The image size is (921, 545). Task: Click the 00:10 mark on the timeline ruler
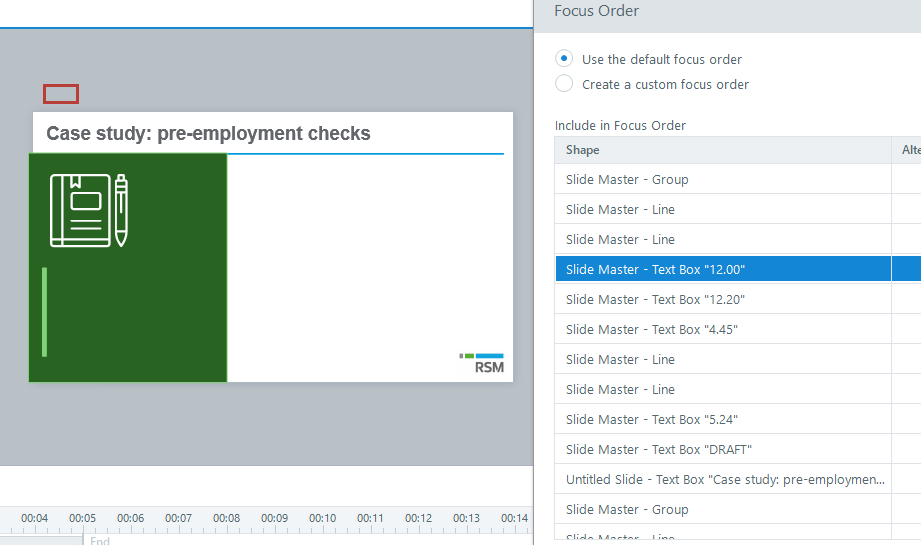(322, 518)
